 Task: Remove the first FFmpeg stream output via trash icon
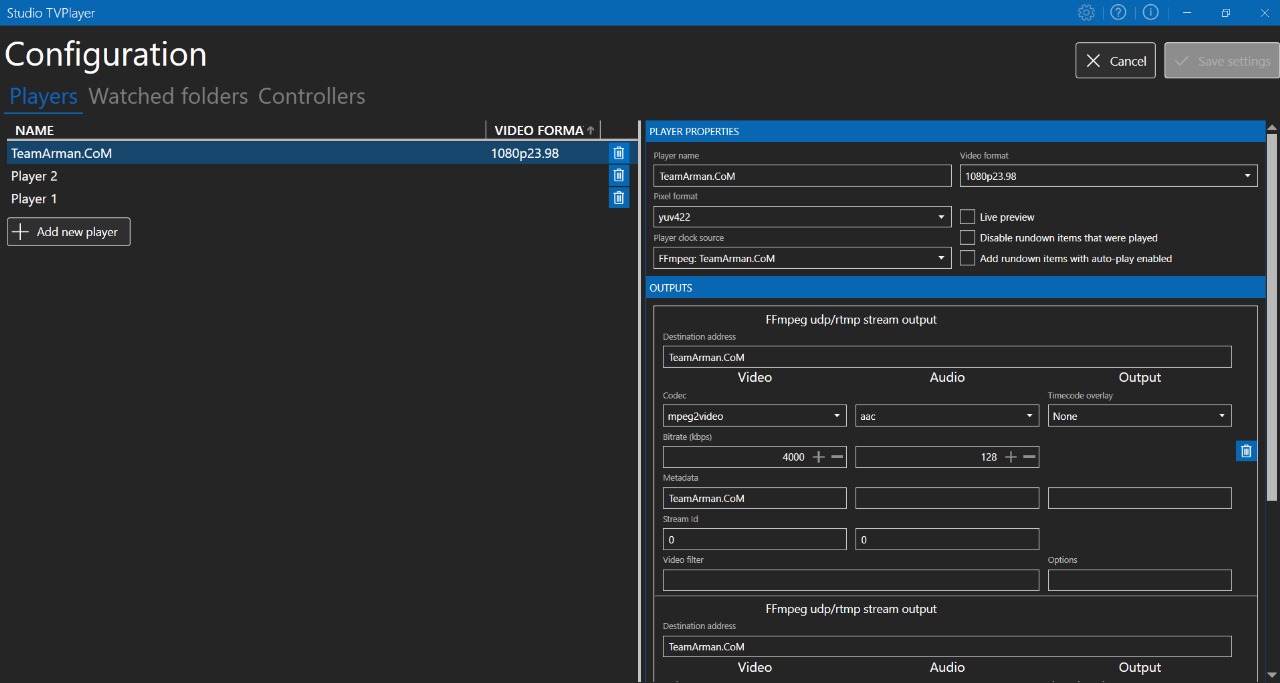[1246, 451]
